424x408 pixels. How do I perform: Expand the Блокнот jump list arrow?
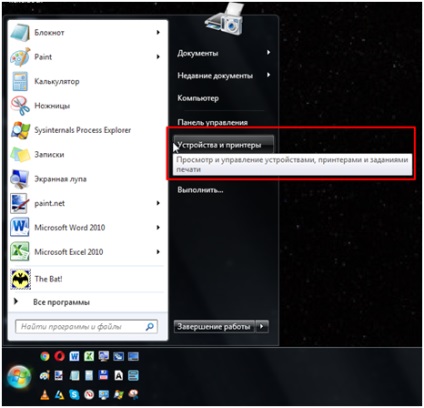click(158, 32)
